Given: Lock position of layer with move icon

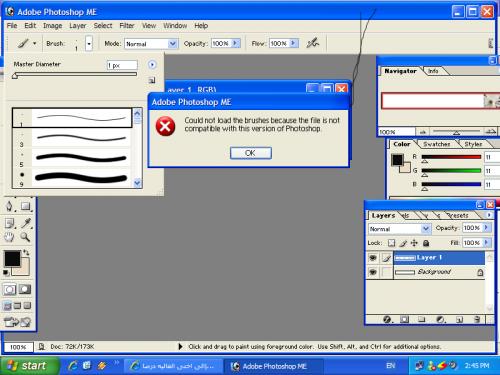Looking at the screenshot, I should 414,243.
